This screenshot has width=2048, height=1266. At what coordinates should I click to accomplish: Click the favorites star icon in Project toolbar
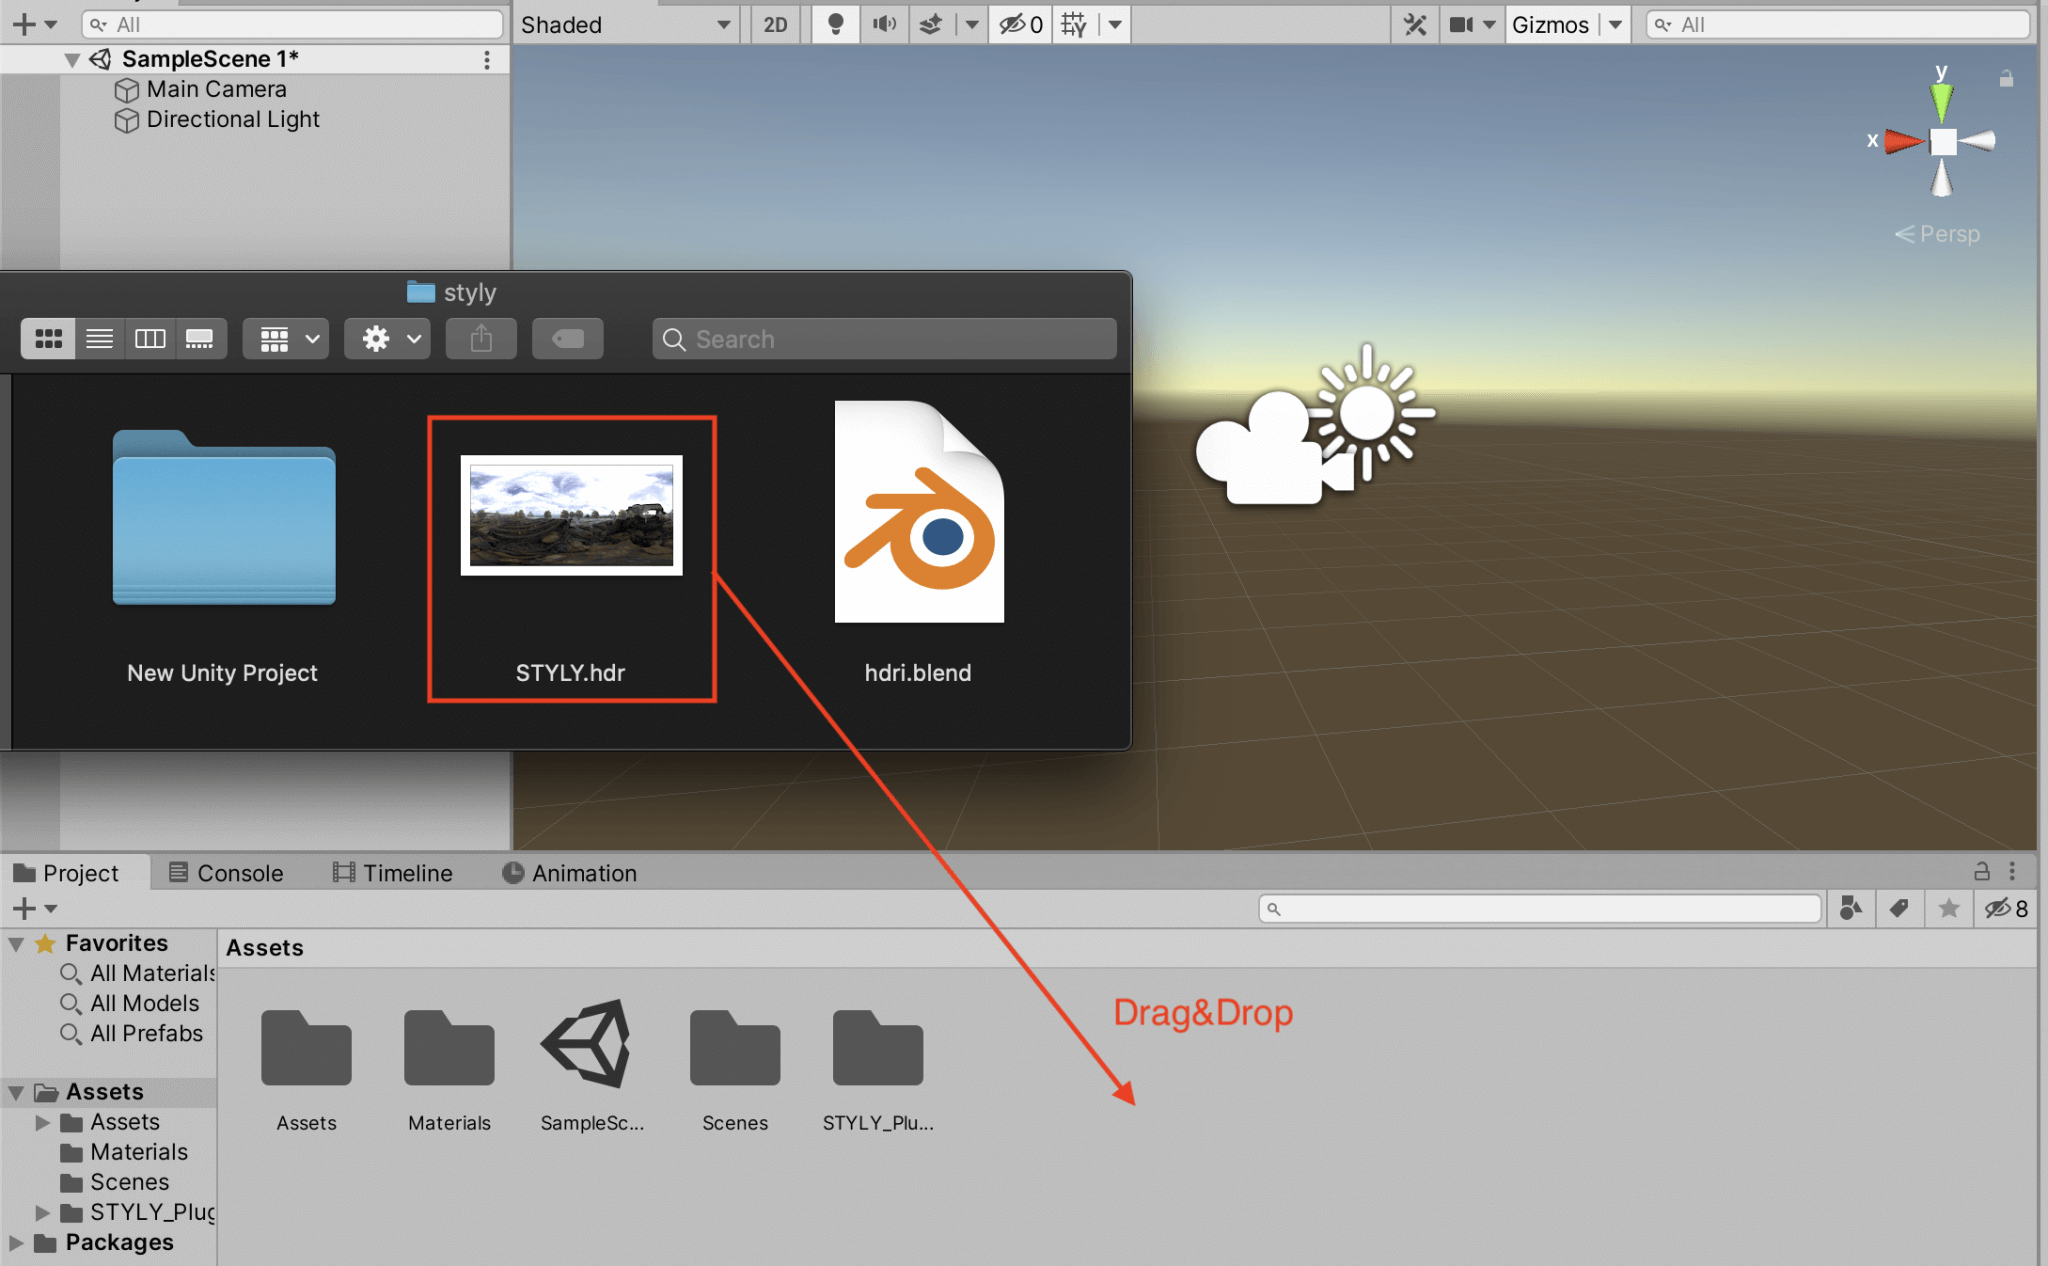[x=1949, y=908]
